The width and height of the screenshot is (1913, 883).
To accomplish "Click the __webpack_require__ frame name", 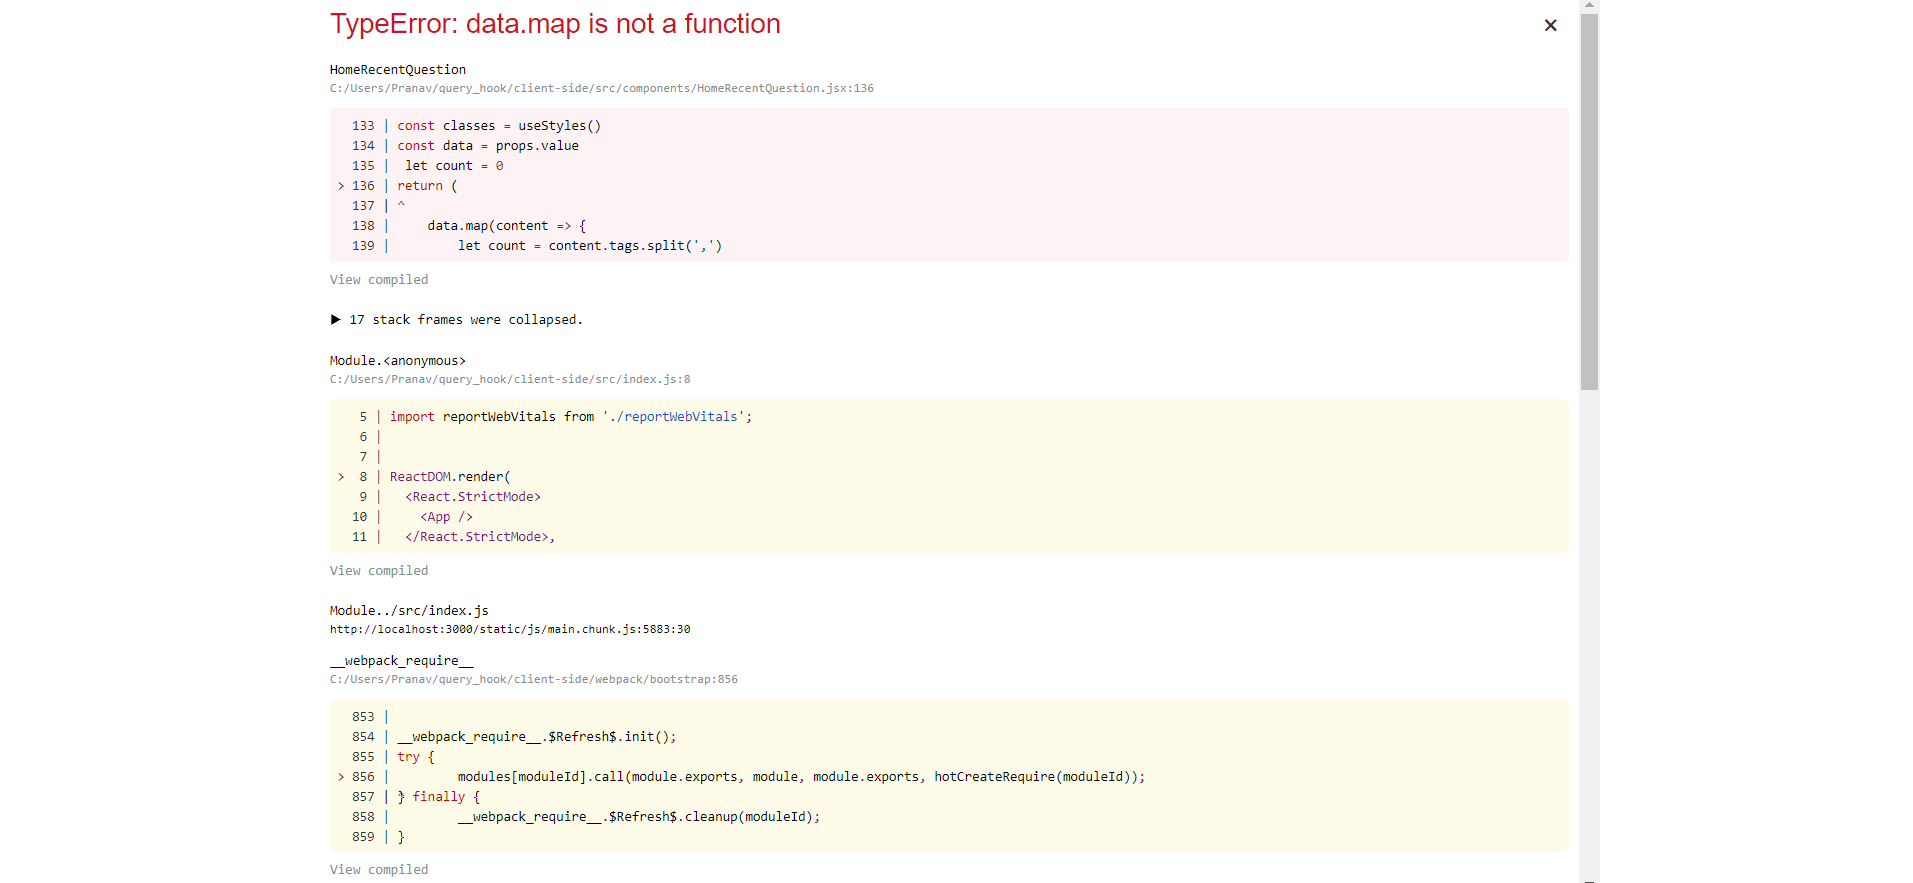I will (402, 661).
